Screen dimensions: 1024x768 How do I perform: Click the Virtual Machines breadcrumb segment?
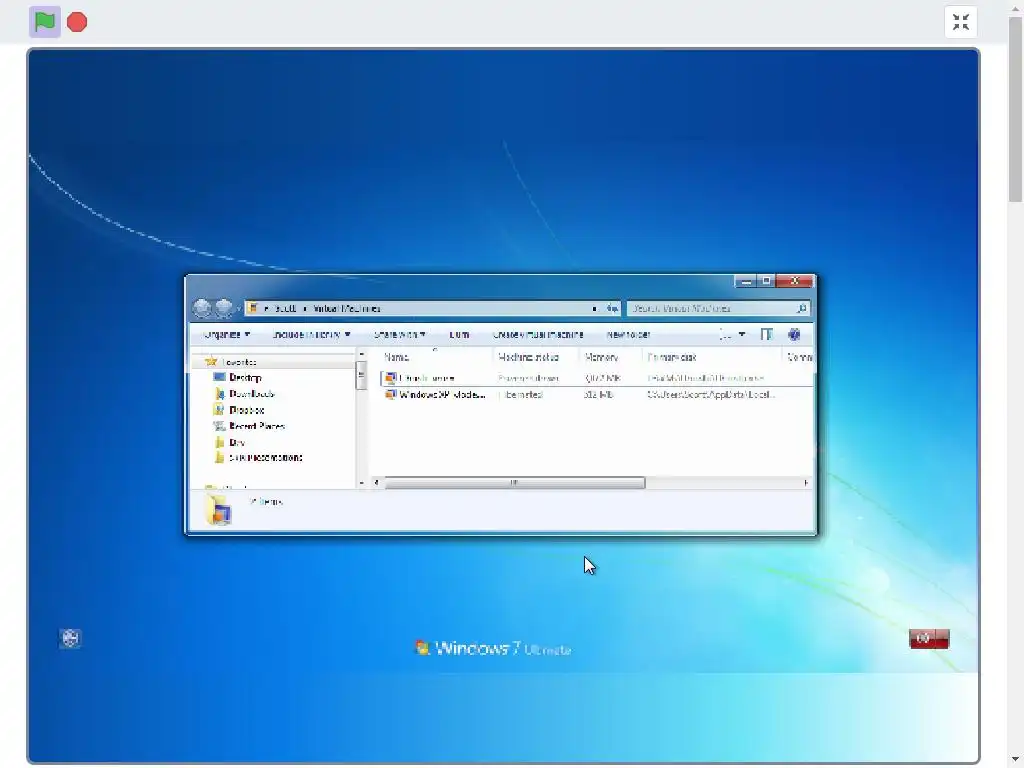click(347, 308)
